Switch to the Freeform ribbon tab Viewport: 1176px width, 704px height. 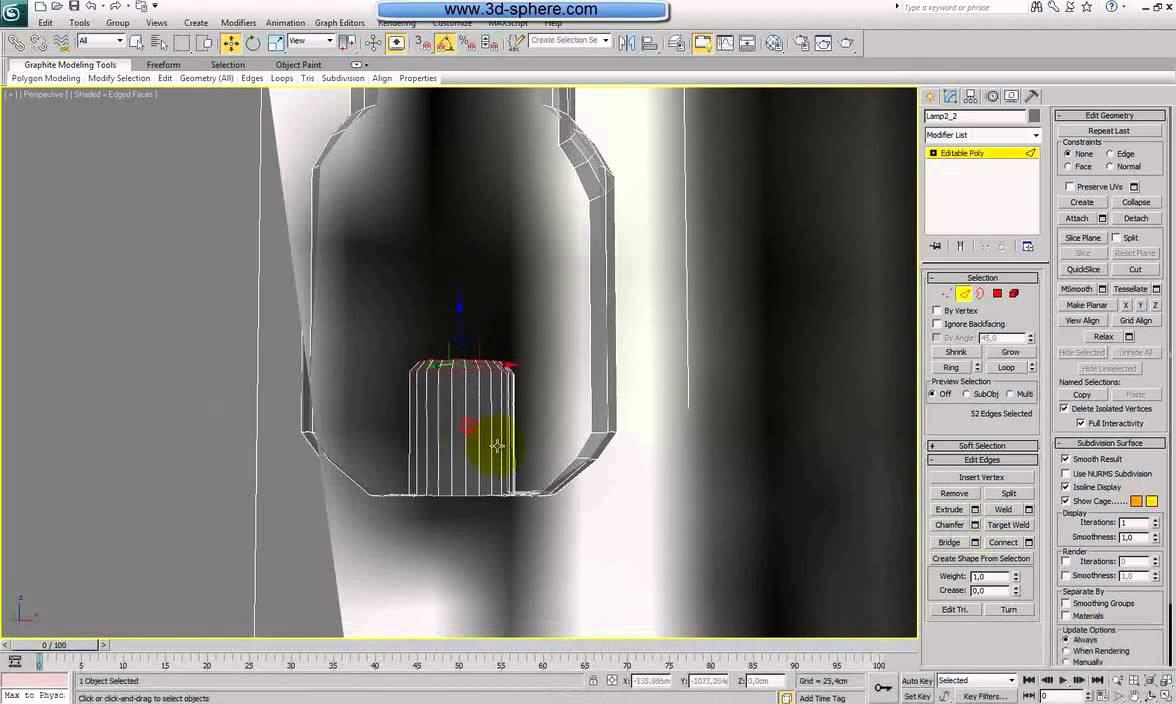tap(163, 65)
